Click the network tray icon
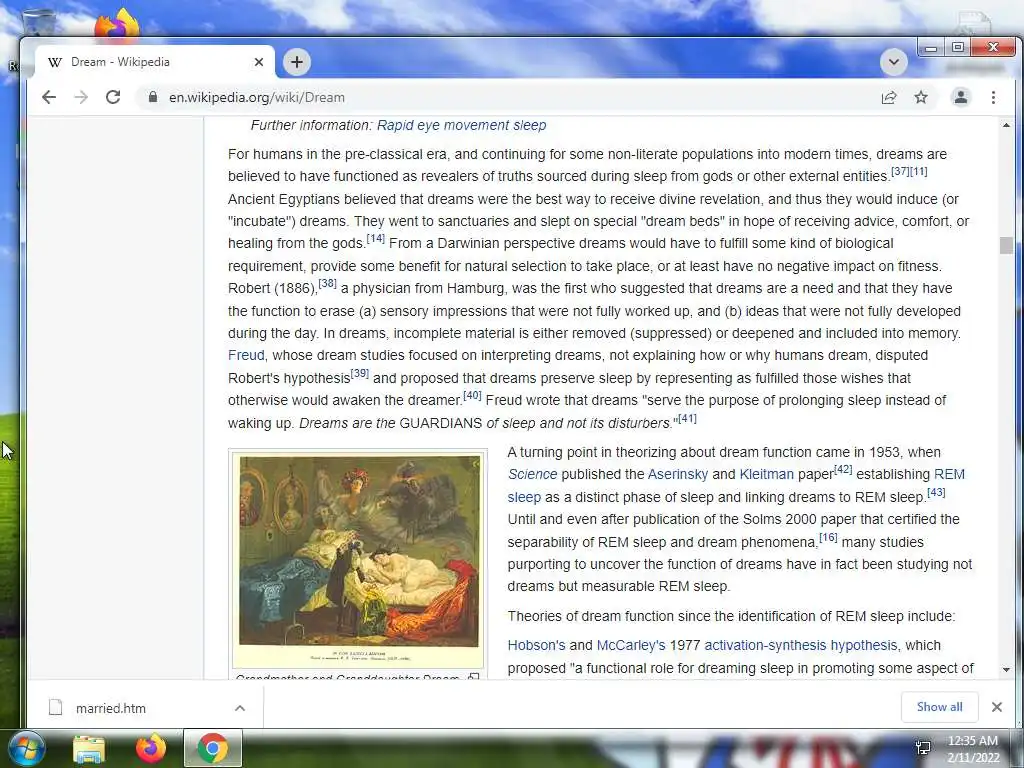This screenshot has width=1024, height=768. click(923, 748)
